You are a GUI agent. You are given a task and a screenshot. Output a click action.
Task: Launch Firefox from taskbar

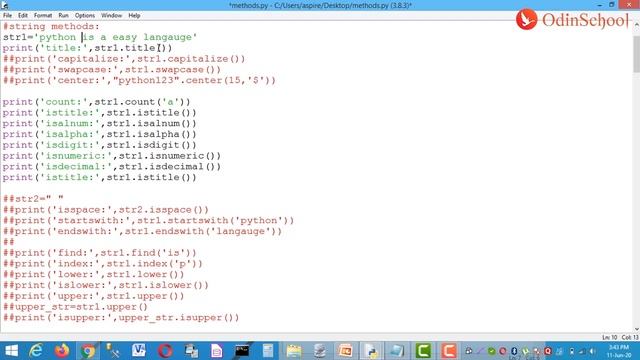pyautogui.click(x=62, y=351)
